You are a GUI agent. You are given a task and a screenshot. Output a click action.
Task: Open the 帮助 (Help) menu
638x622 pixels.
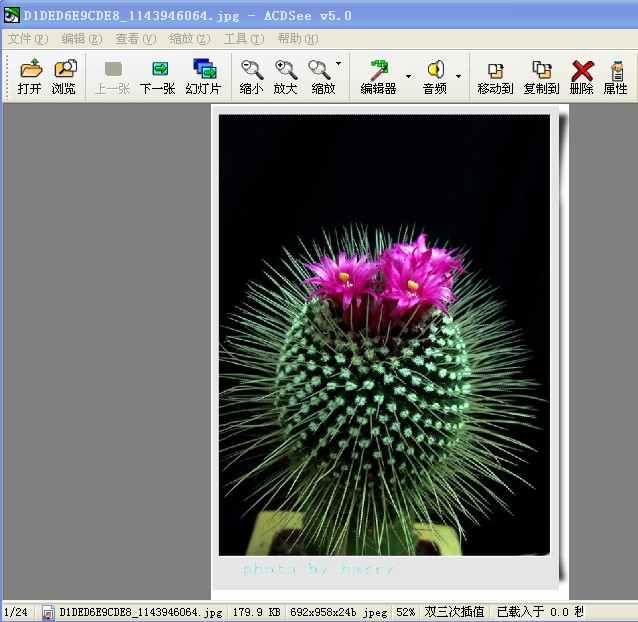pos(297,39)
